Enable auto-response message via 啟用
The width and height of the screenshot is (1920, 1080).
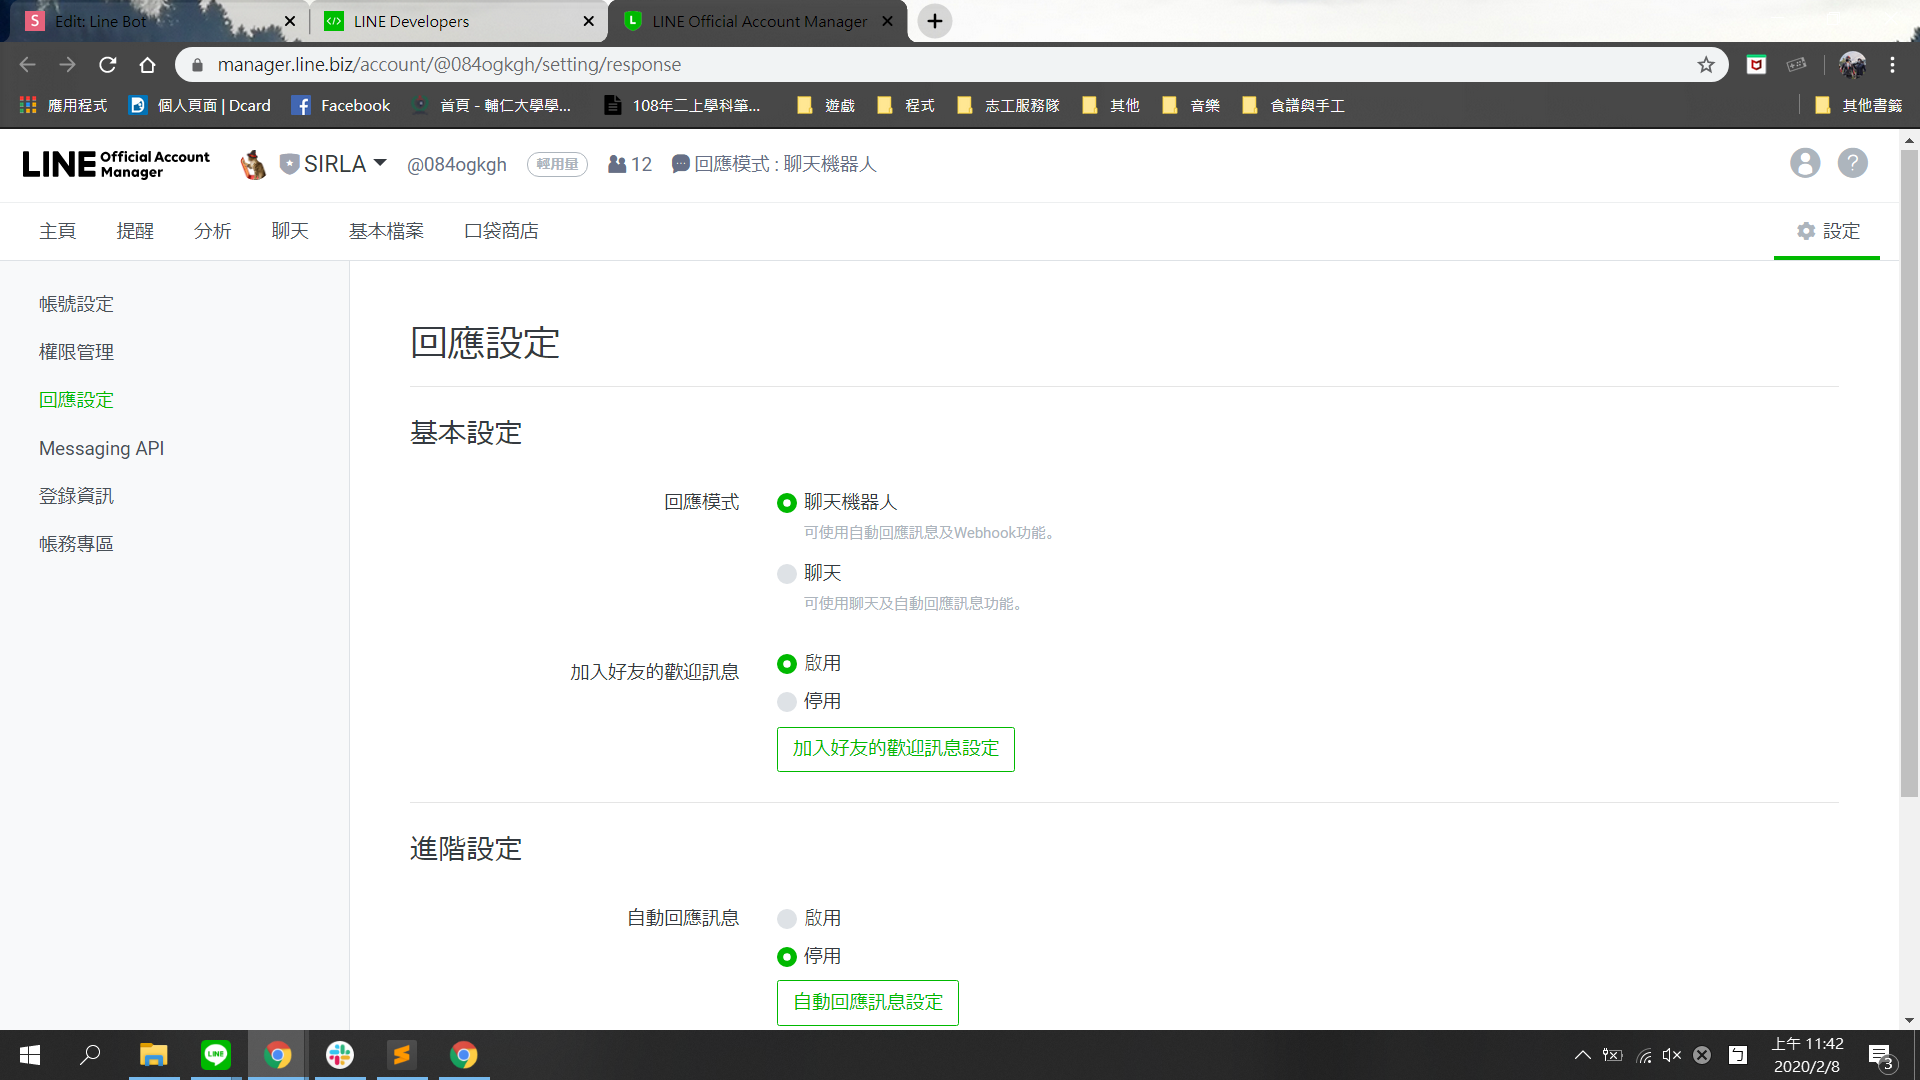(787, 919)
